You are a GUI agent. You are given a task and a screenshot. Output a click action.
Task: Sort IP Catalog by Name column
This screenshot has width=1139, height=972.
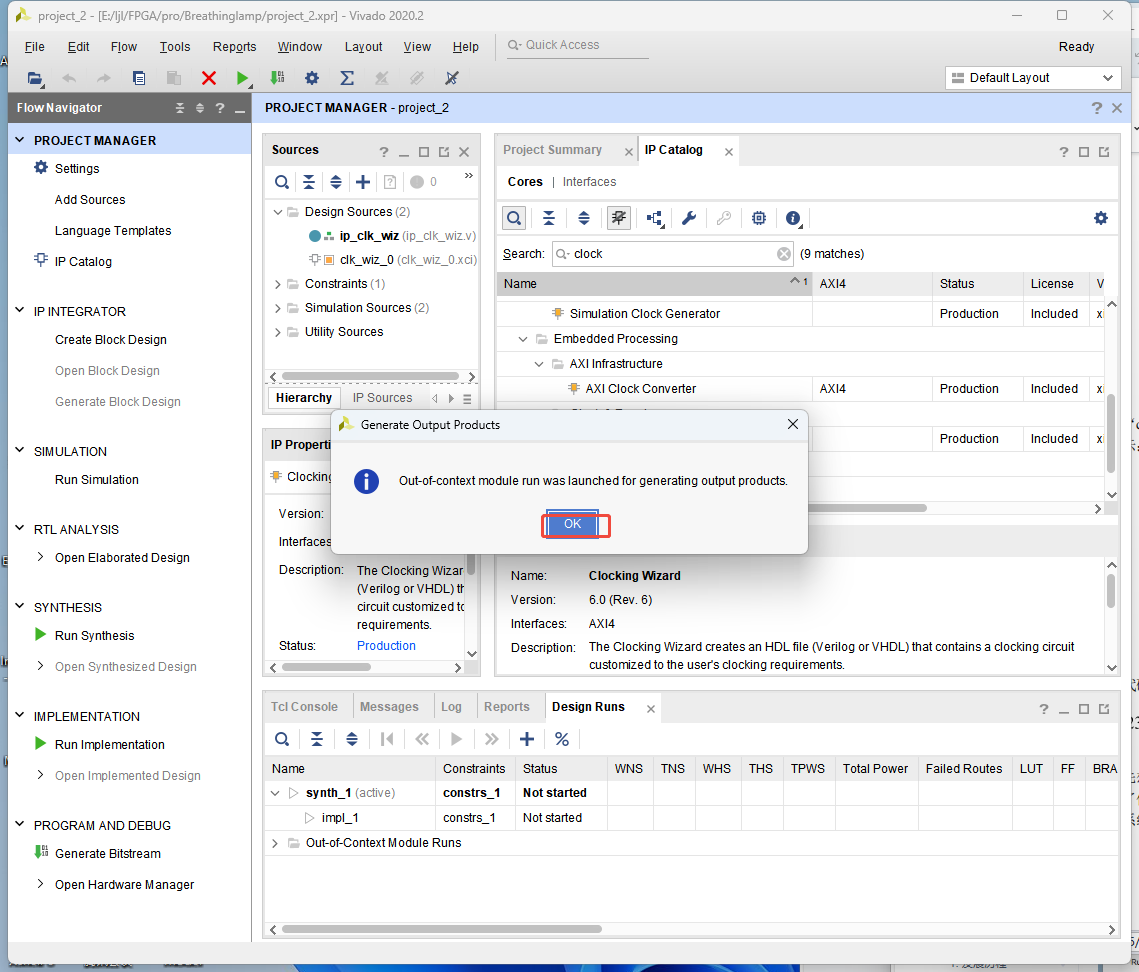pos(654,284)
